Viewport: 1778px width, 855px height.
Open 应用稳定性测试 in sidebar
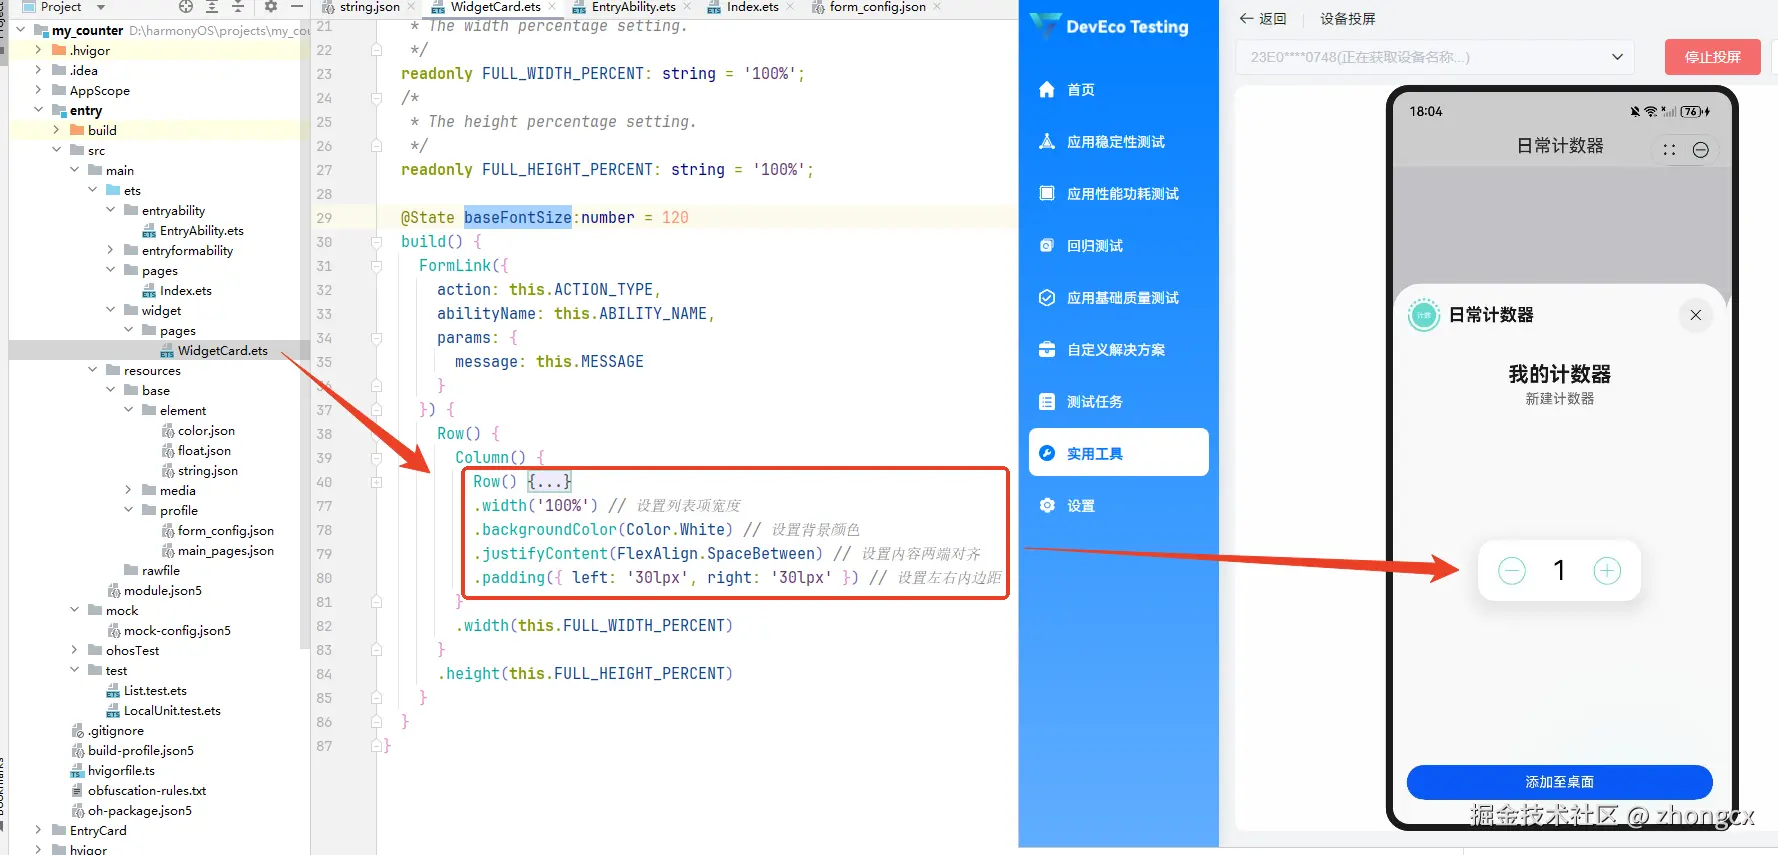1118,141
